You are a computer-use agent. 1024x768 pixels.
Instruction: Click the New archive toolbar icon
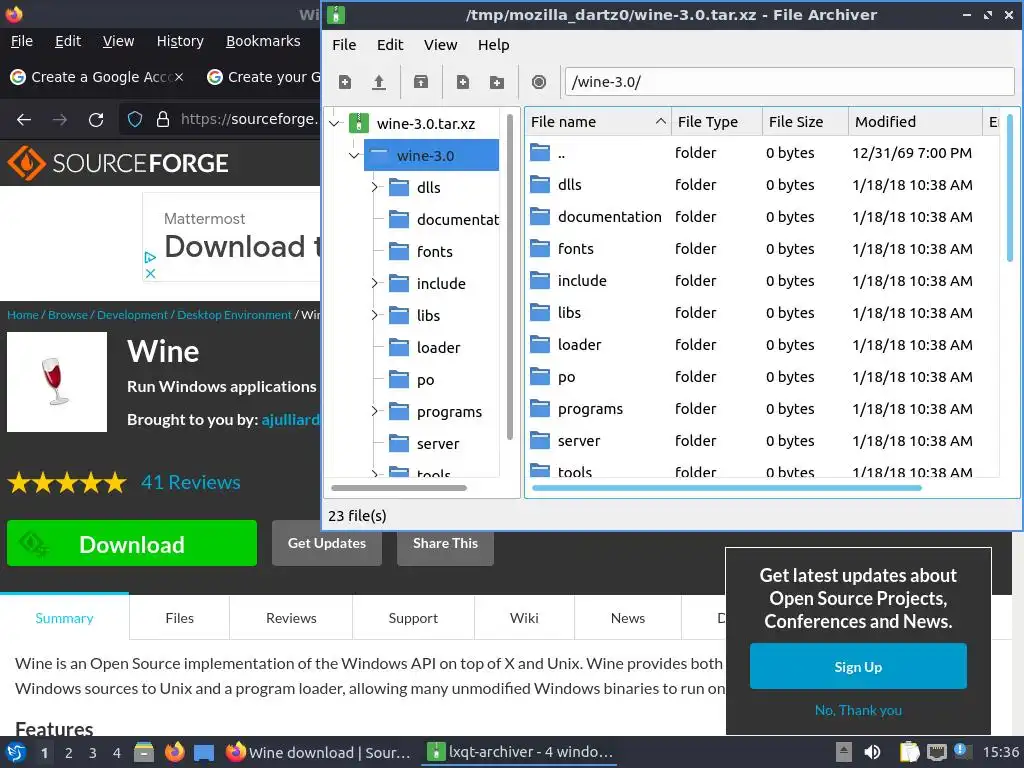click(x=345, y=82)
